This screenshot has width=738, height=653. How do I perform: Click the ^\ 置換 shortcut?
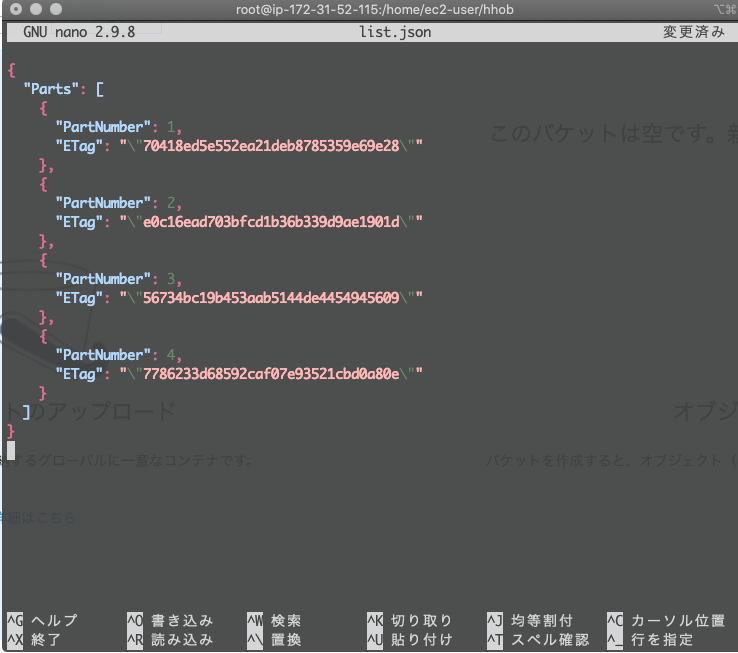(x=274, y=639)
